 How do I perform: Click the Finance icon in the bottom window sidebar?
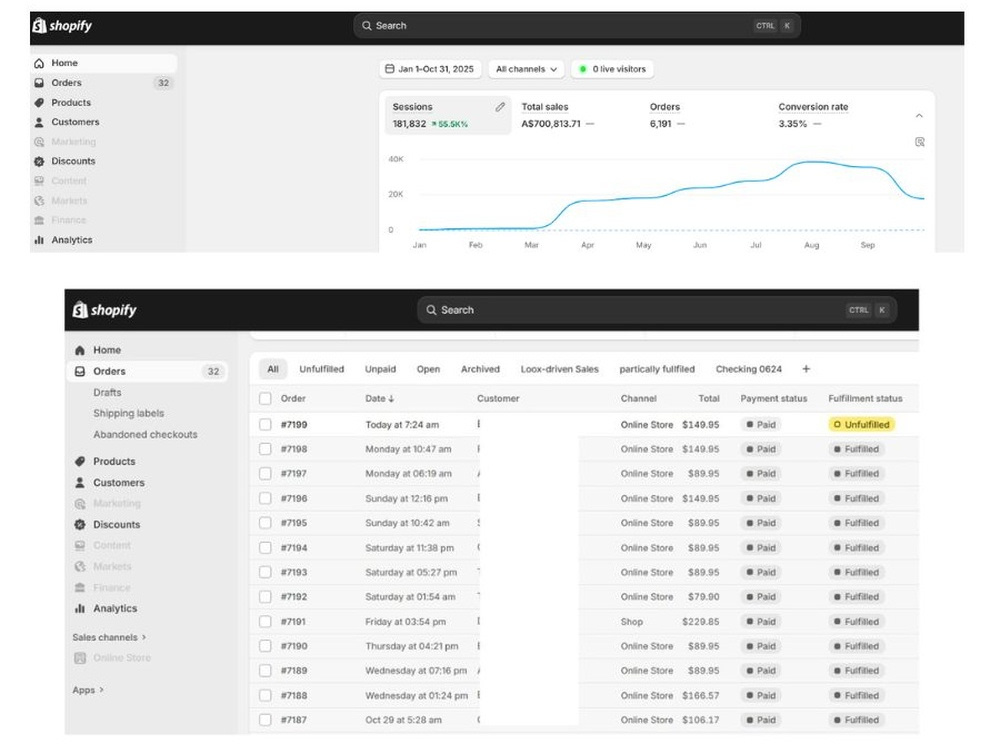pyautogui.click(x=80, y=587)
